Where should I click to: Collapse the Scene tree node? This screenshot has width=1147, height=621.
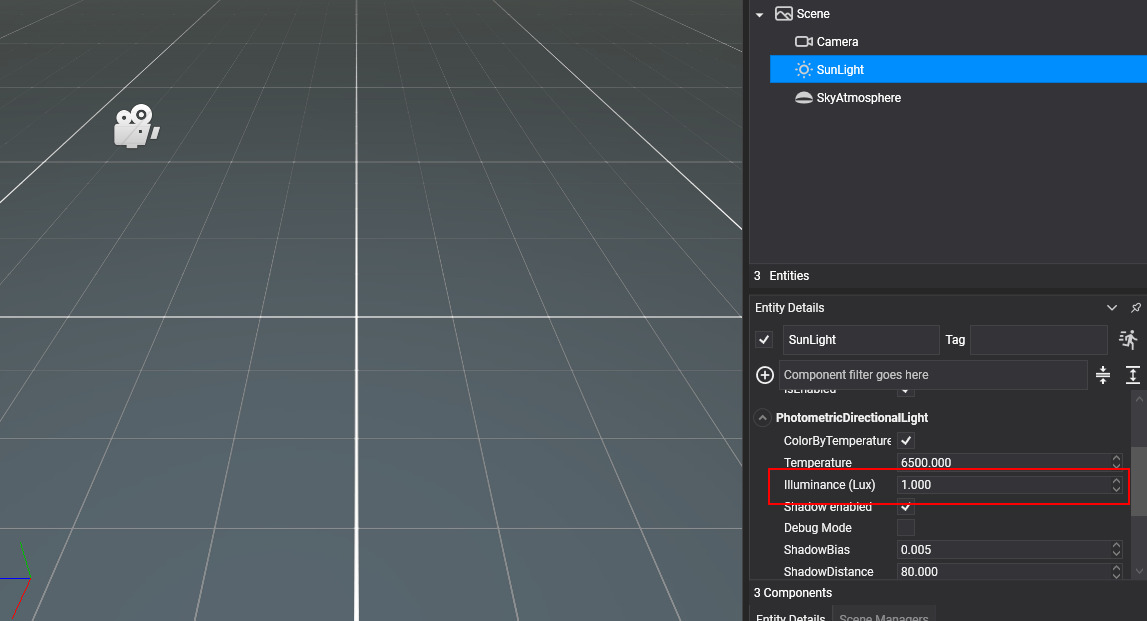(x=760, y=14)
